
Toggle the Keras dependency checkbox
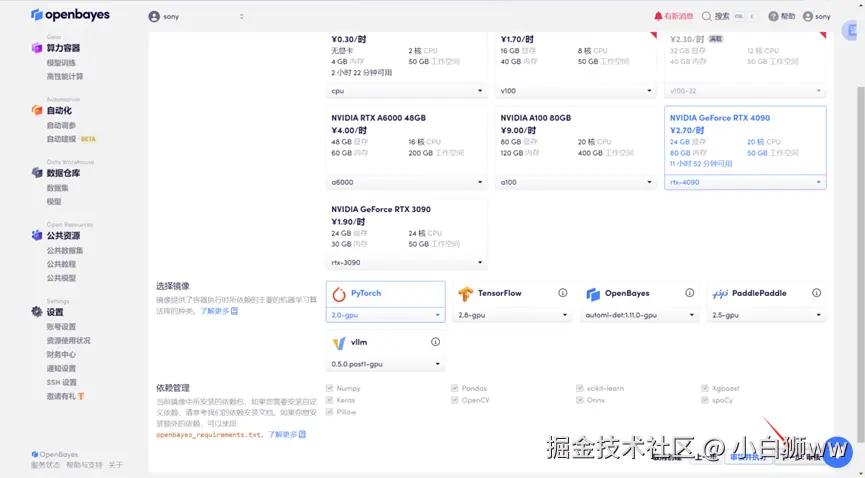point(329,400)
